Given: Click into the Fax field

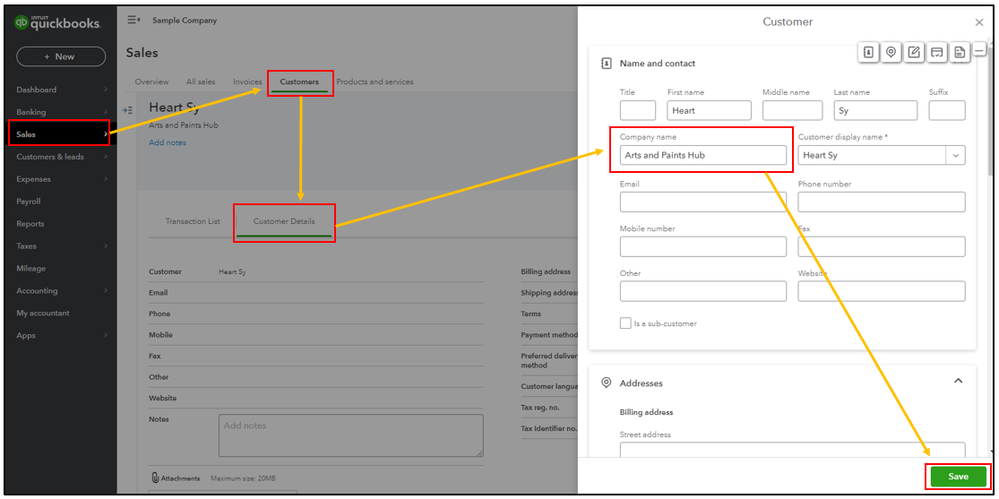Looking at the screenshot, I should 881,246.
